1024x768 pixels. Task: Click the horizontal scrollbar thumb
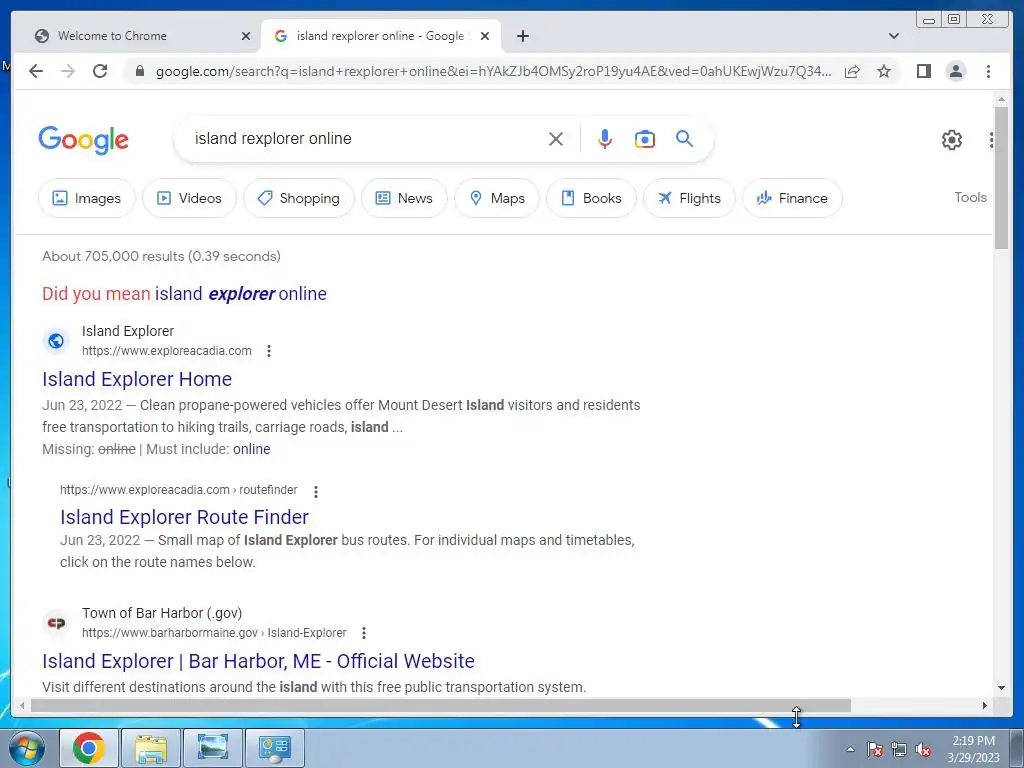point(441,705)
